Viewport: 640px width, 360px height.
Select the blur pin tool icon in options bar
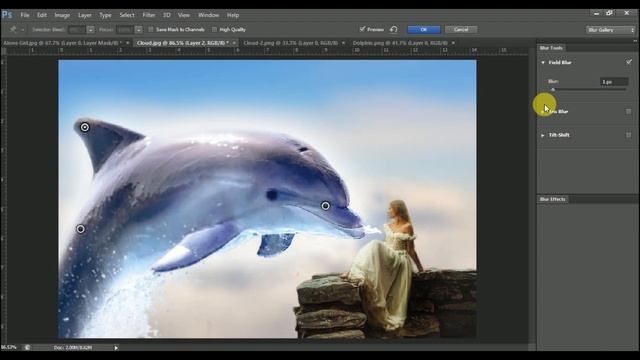point(13,29)
